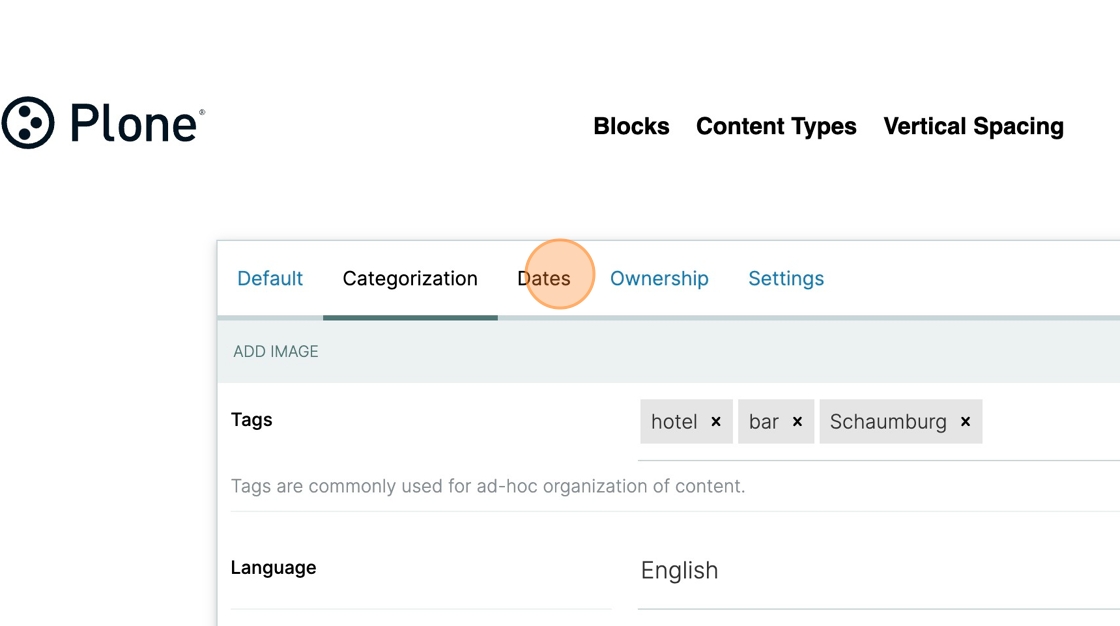Click the Plone circular logo icon

(x=28, y=123)
